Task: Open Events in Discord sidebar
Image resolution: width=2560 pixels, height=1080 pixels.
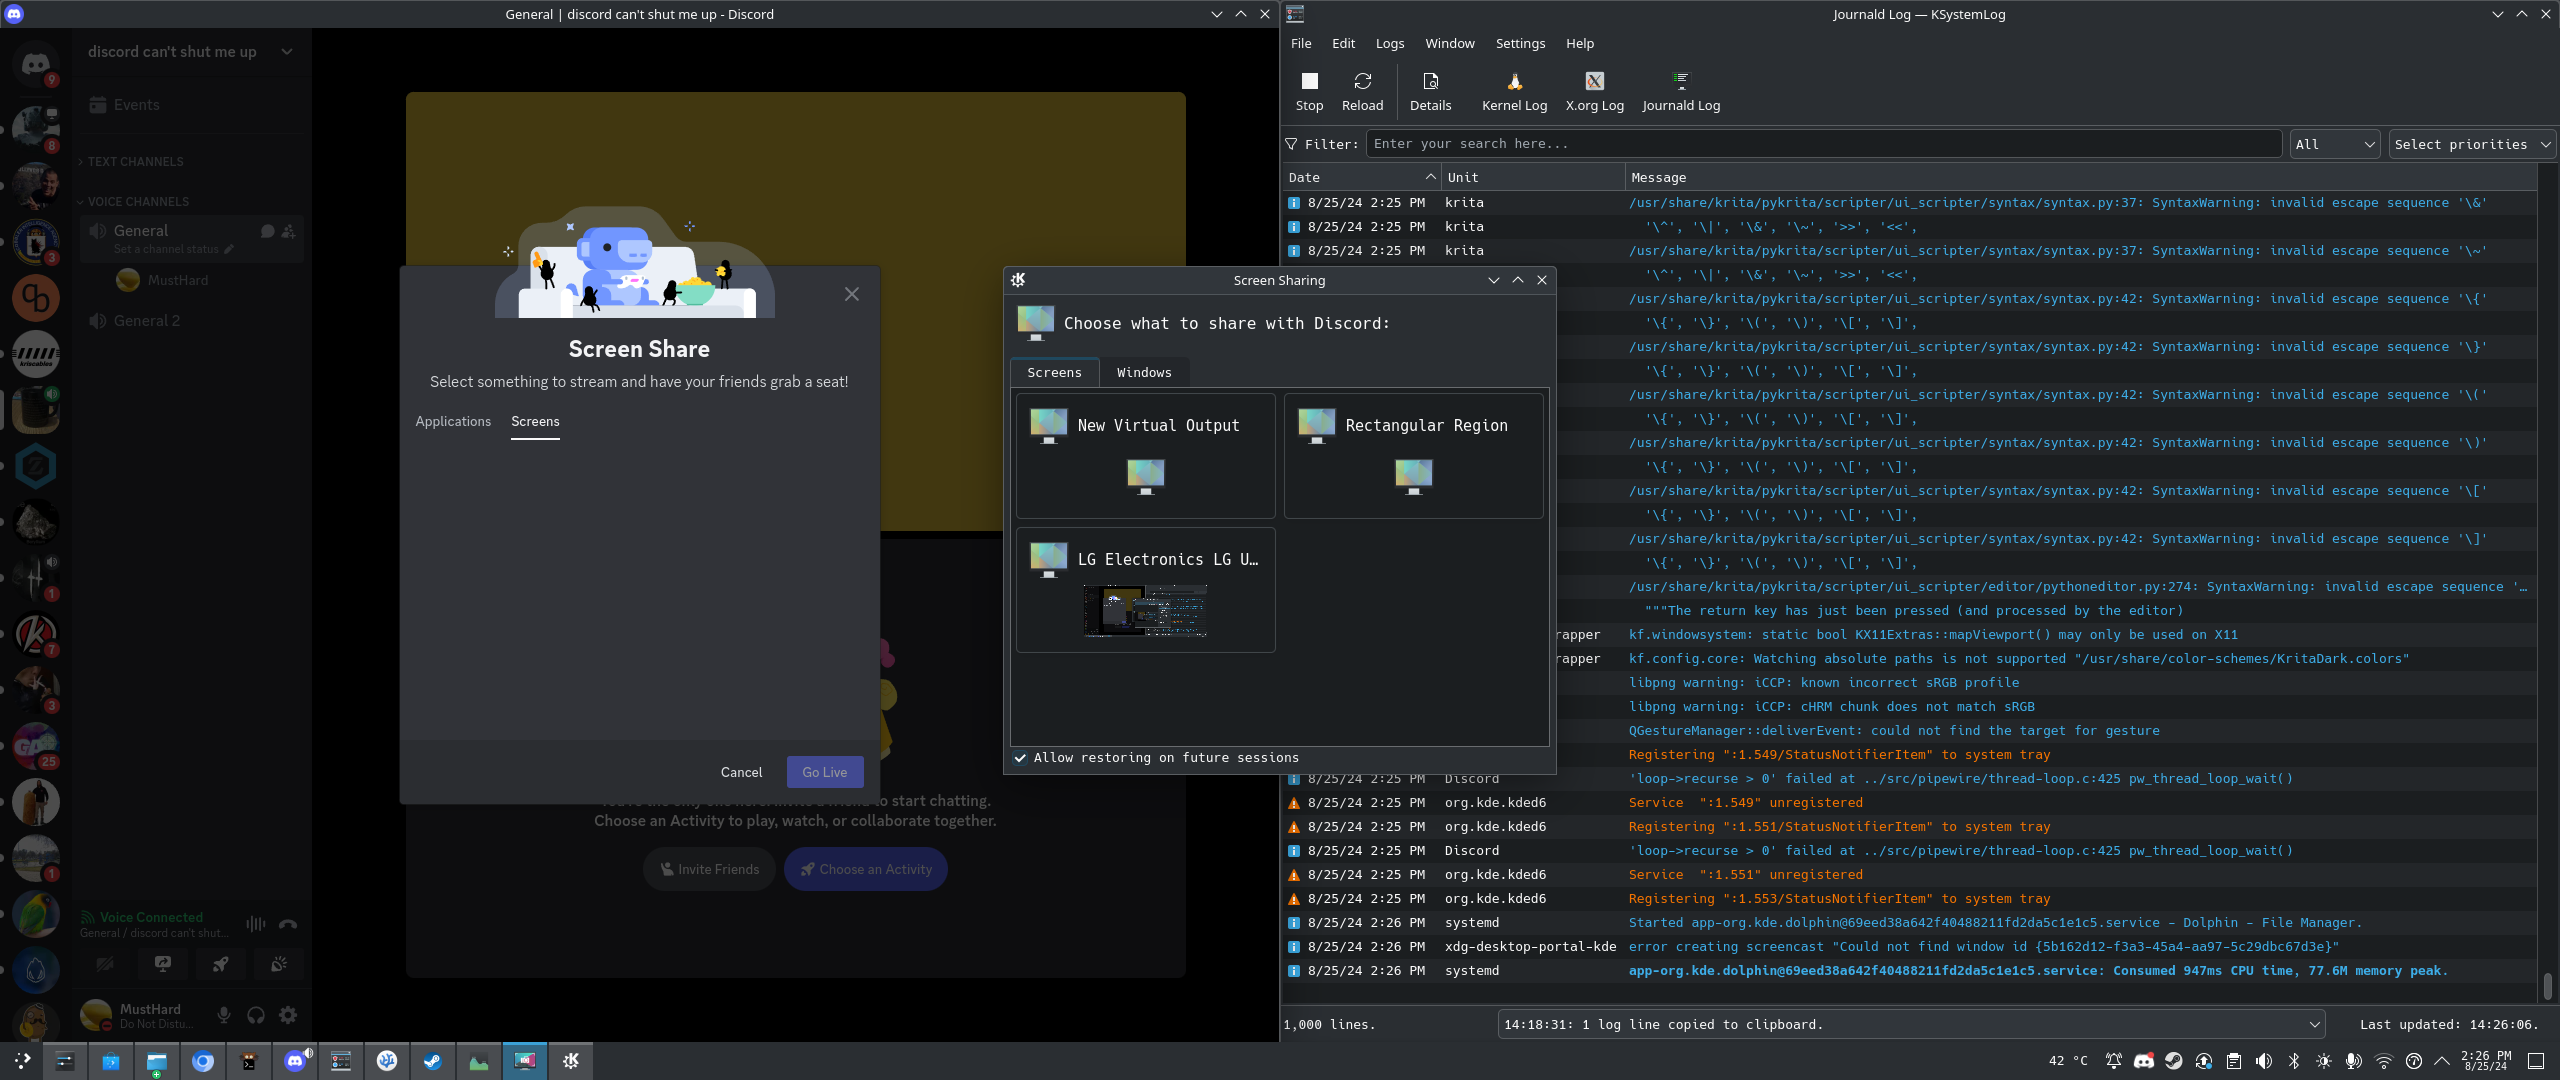Action: coord(190,105)
